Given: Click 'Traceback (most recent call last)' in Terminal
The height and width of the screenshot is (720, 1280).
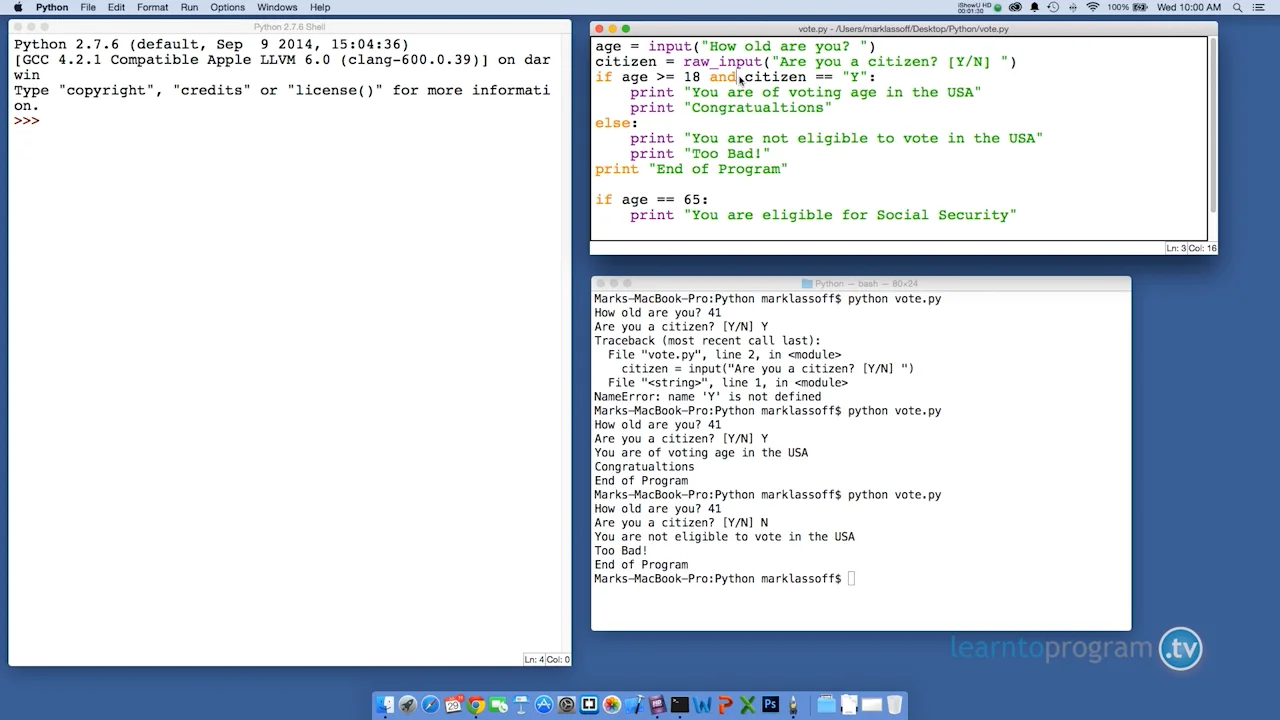Looking at the screenshot, I should (707, 341).
